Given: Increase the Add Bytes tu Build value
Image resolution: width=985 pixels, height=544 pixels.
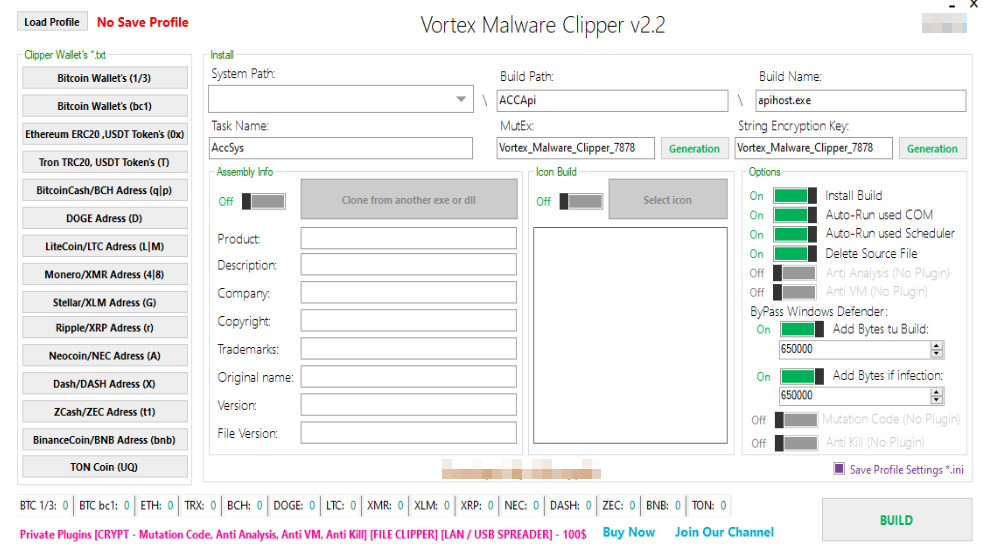Looking at the screenshot, I should (937, 345).
